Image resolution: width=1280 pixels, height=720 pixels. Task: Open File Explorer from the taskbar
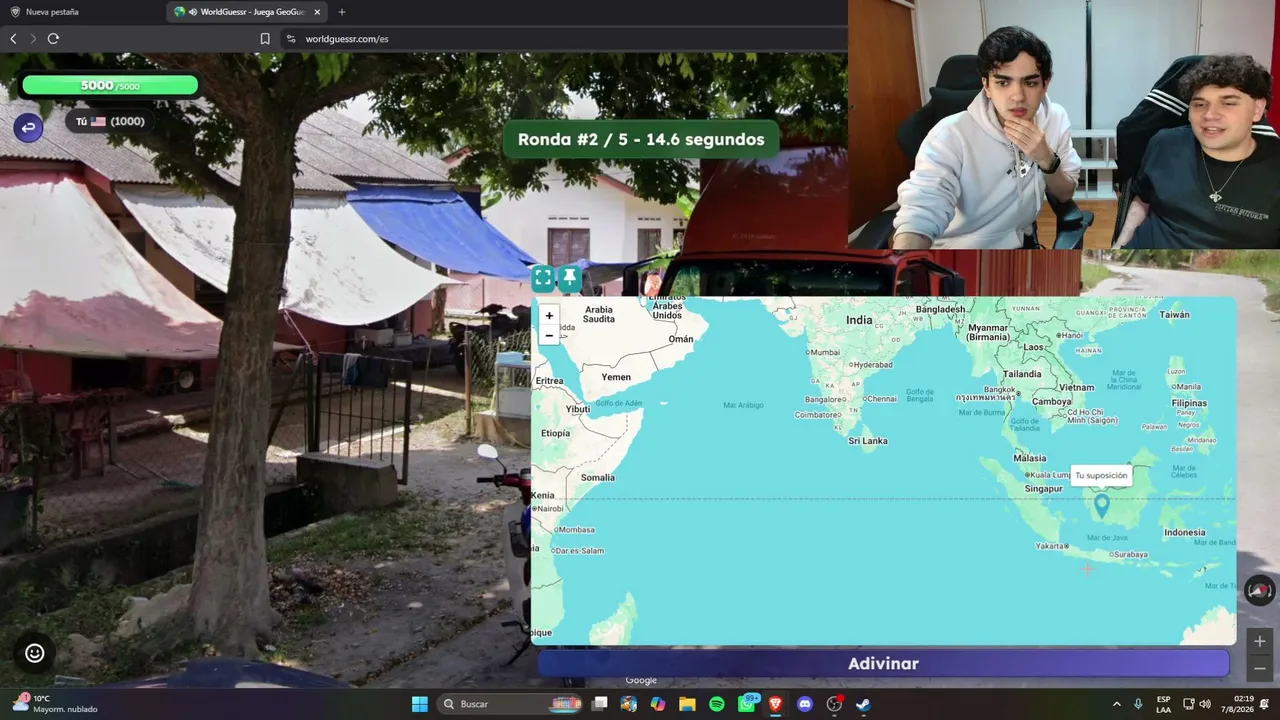(x=687, y=704)
